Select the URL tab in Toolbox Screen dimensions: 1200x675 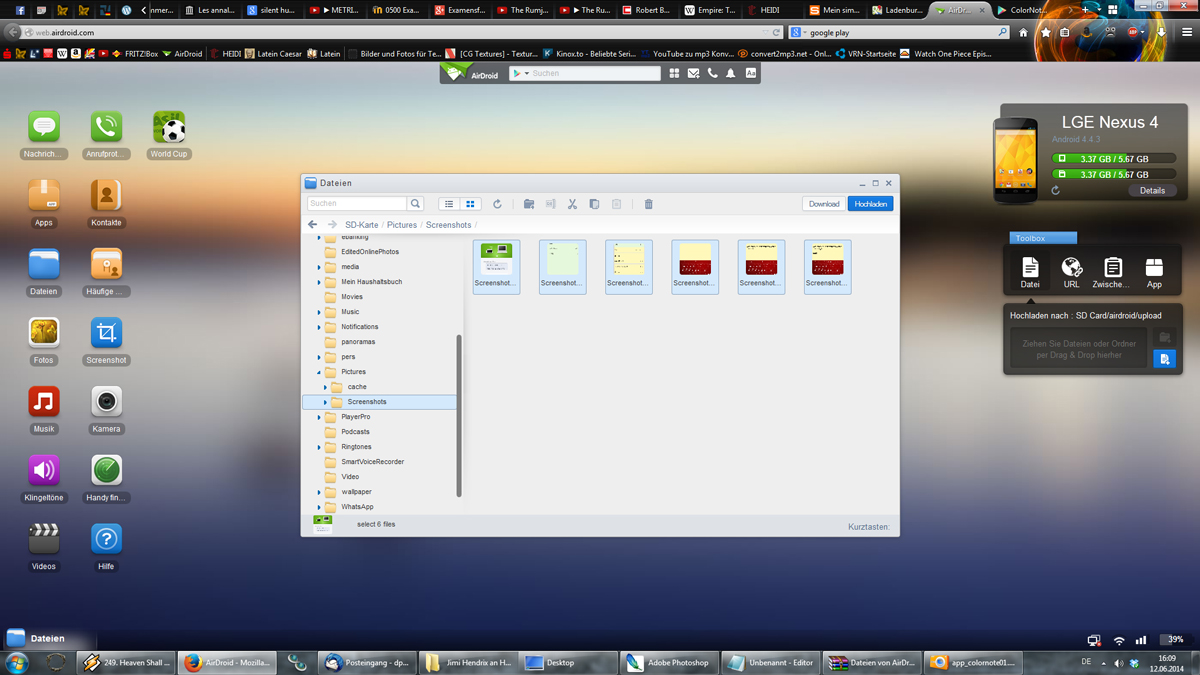tap(1071, 271)
